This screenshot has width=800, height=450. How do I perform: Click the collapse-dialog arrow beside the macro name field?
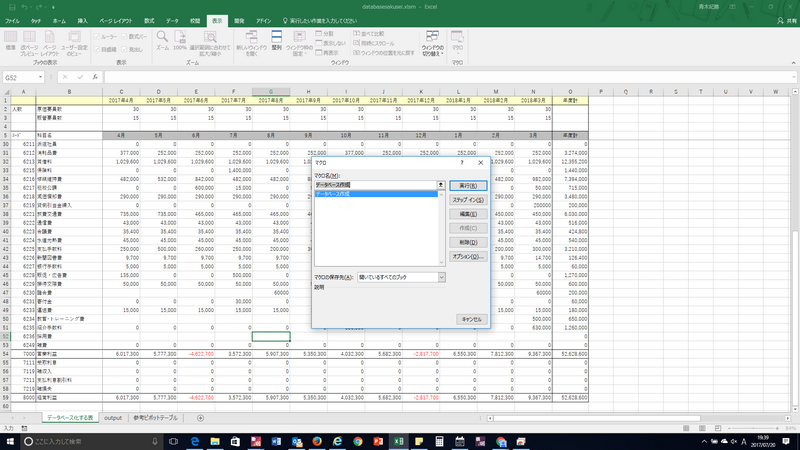tap(441, 186)
